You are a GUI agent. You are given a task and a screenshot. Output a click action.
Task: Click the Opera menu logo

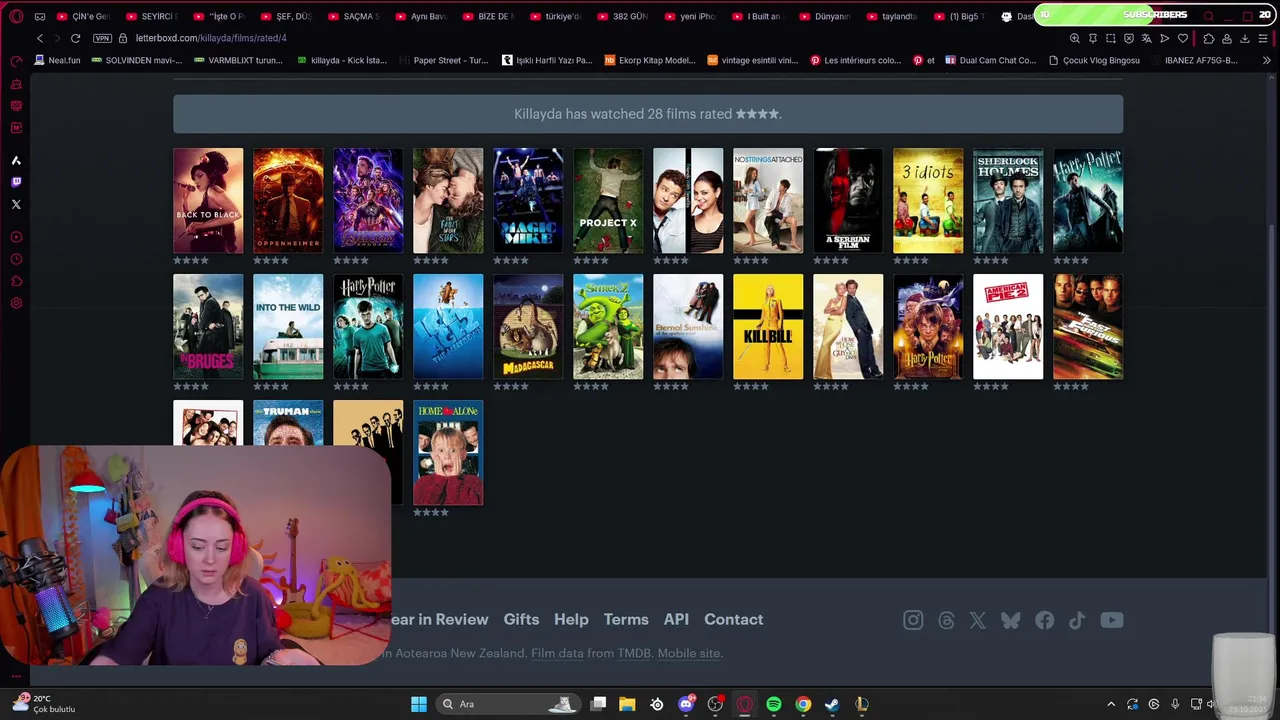tap(14, 16)
